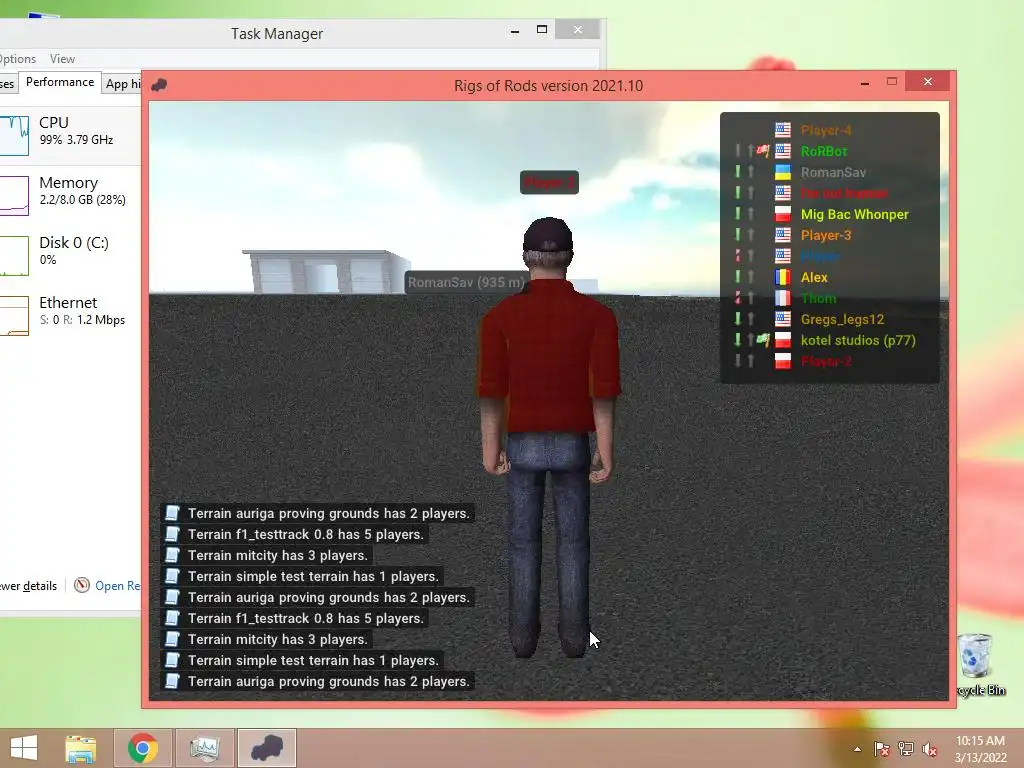The width and height of the screenshot is (1024, 768).
Task: Launch Google Chrome from the taskbar
Action: coord(142,748)
